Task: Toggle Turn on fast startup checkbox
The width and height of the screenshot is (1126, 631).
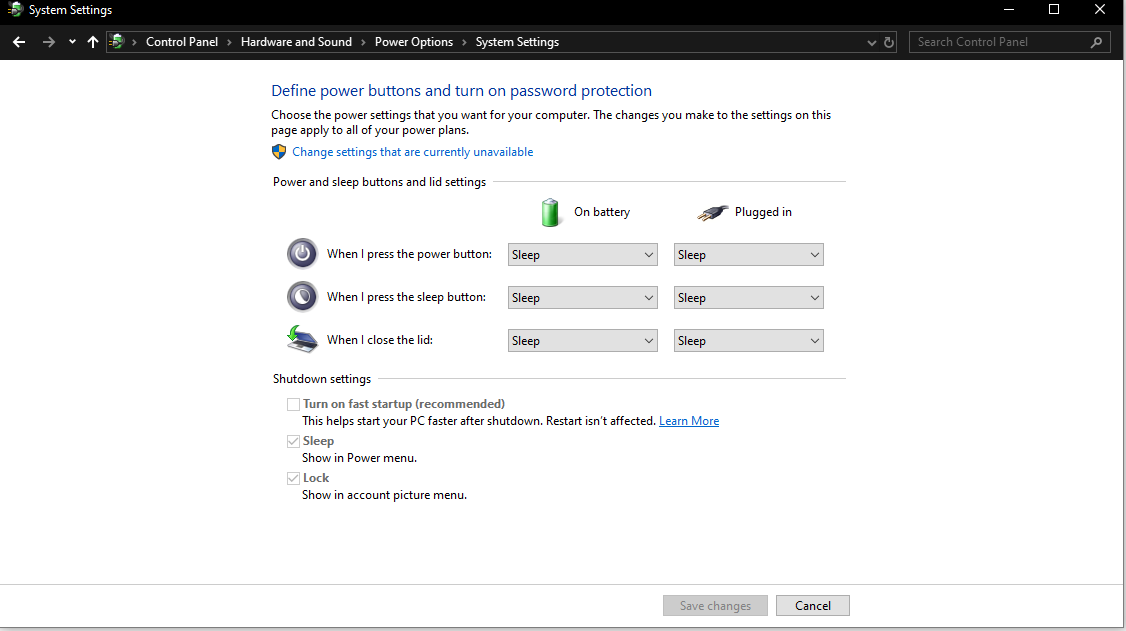Action: (x=293, y=404)
